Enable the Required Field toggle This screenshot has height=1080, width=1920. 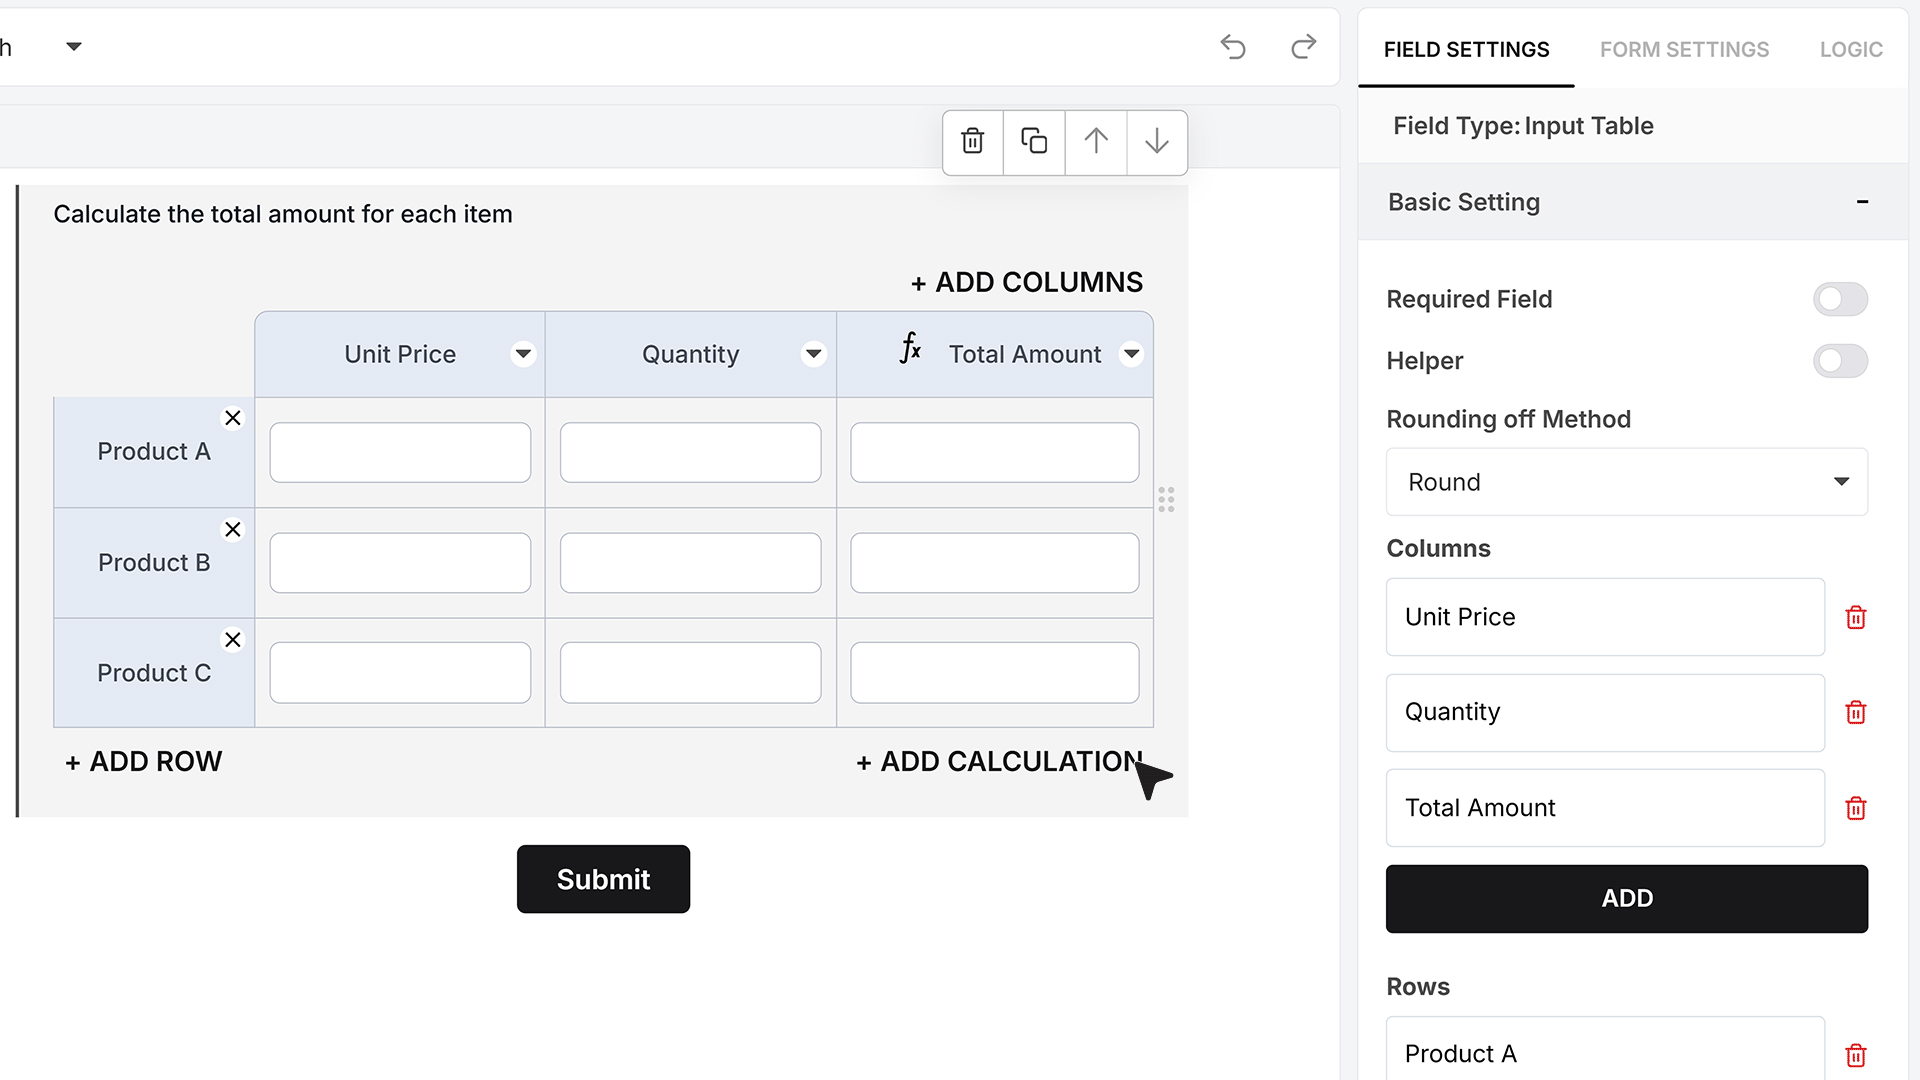[1840, 299]
